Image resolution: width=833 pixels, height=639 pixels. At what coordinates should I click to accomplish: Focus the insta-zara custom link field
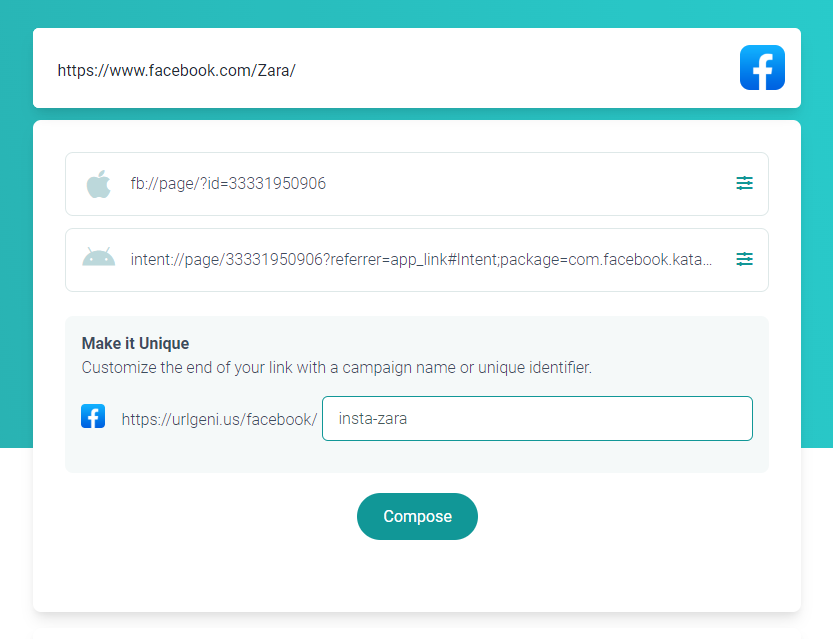pyautogui.click(x=537, y=419)
